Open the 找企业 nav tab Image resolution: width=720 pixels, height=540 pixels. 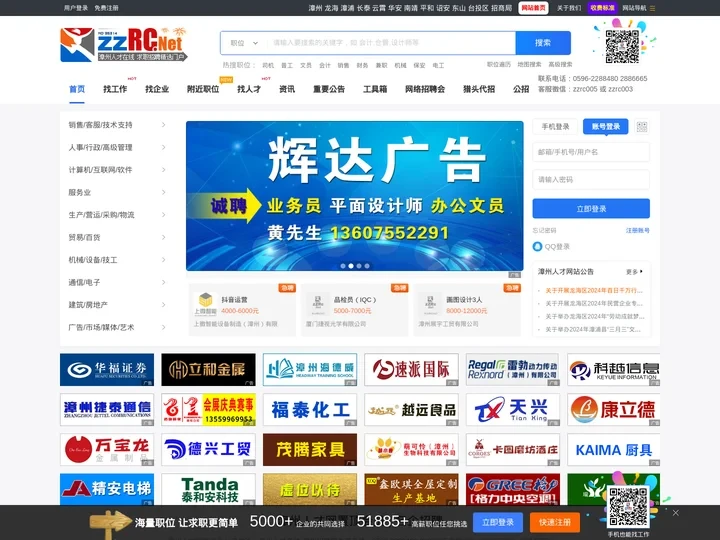[157, 89]
